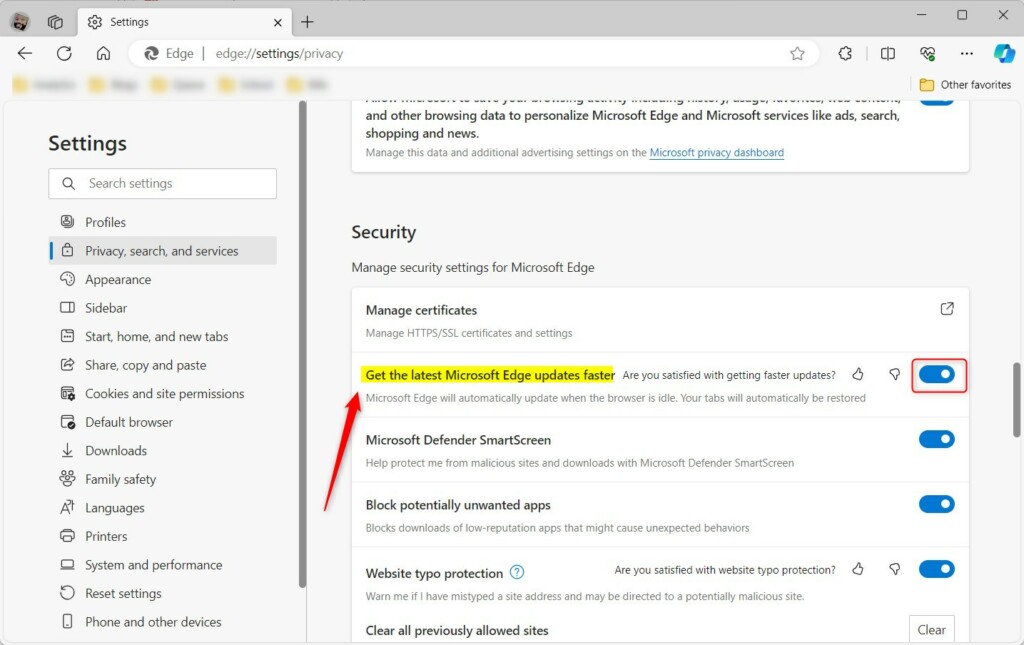1024x645 pixels.
Task: Close the Settings tab
Action: coord(278,22)
